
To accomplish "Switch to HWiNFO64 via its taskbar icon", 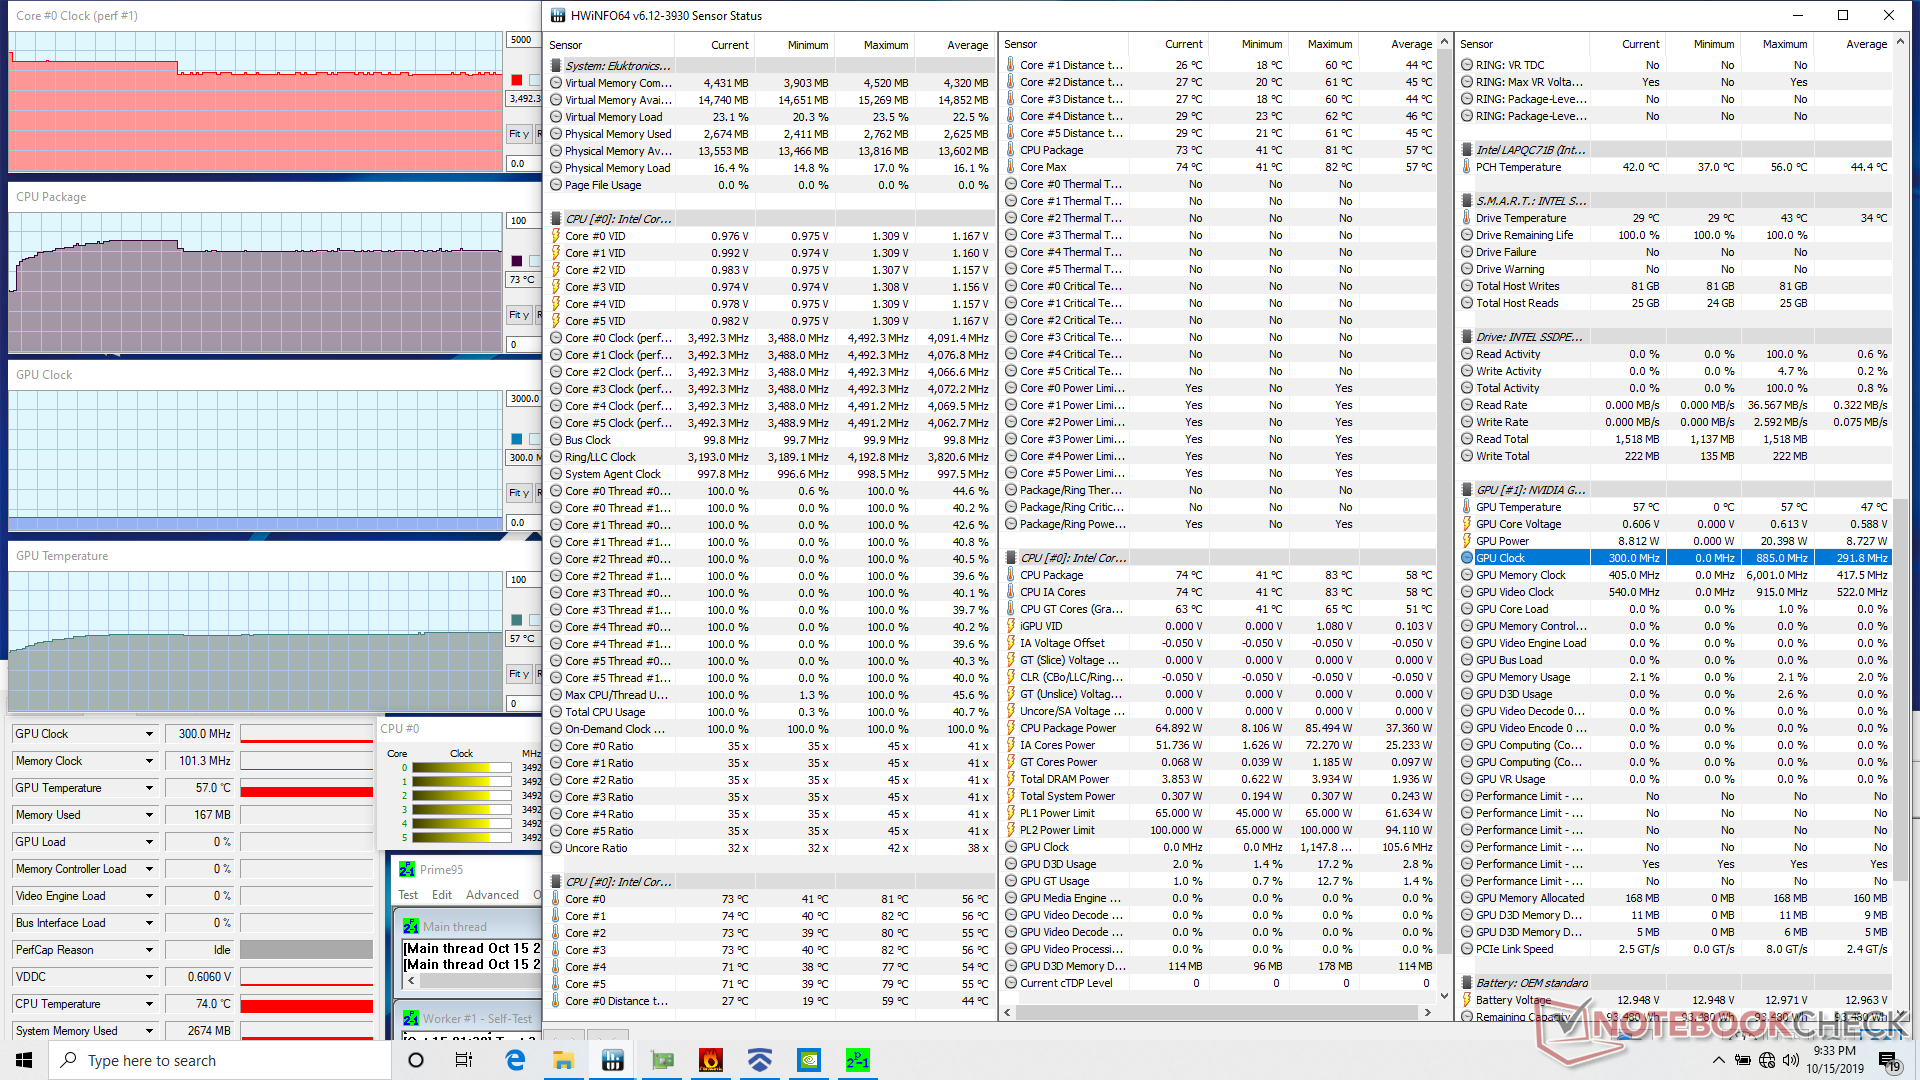I will pos(613,1060).
